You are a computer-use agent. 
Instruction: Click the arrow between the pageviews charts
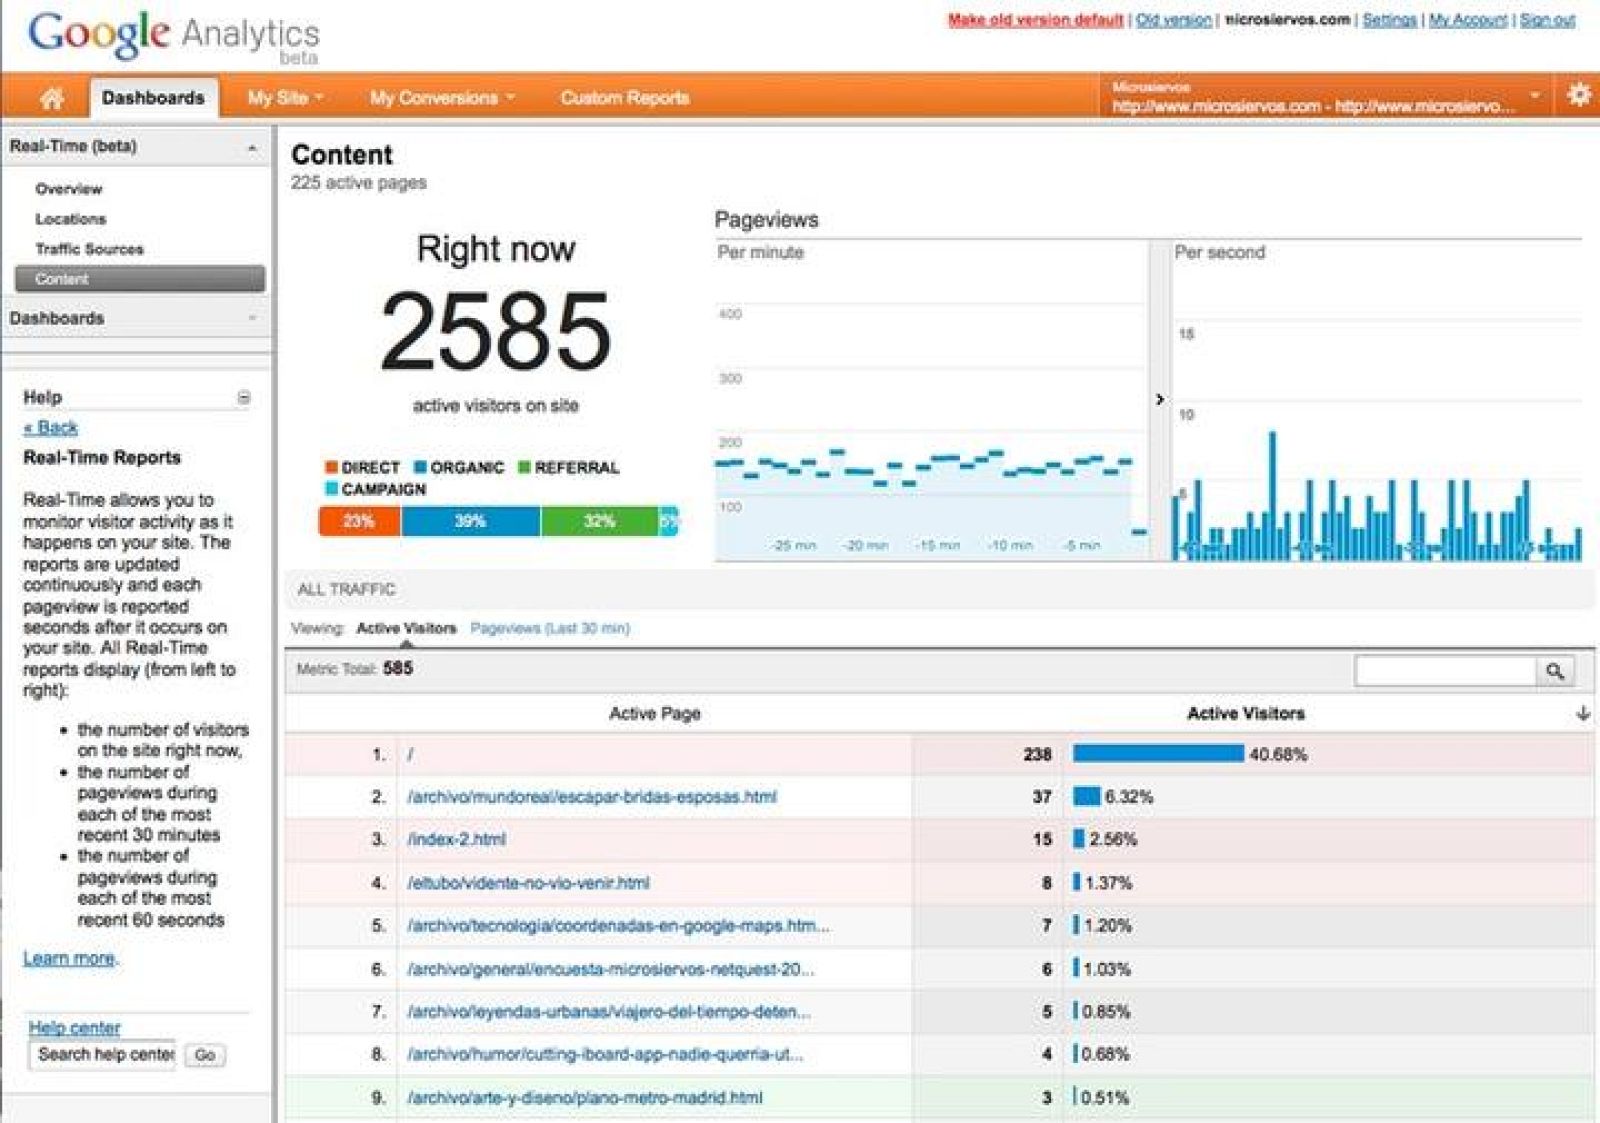[1162, 399]
